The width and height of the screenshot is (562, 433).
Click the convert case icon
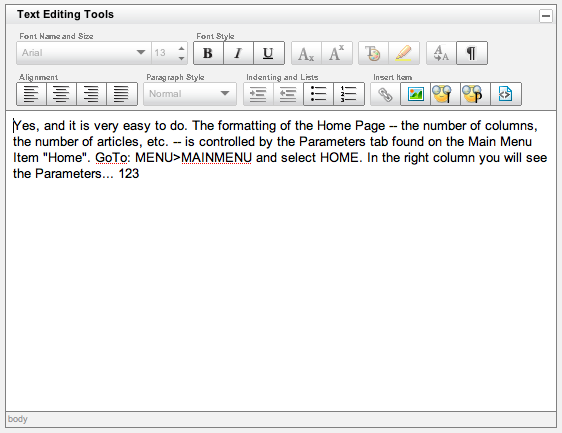point(441,53)
